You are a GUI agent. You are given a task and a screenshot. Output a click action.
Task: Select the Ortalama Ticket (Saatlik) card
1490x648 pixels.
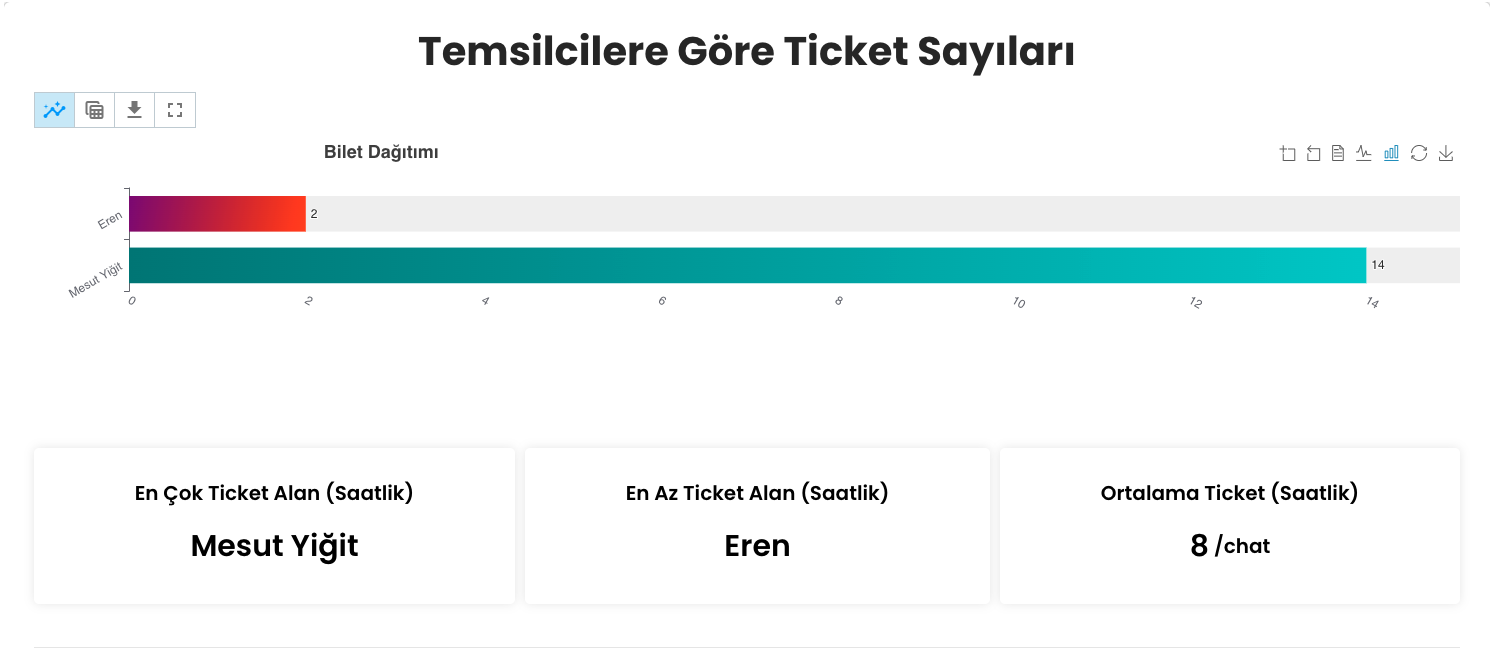click(x=1230, y=526)
